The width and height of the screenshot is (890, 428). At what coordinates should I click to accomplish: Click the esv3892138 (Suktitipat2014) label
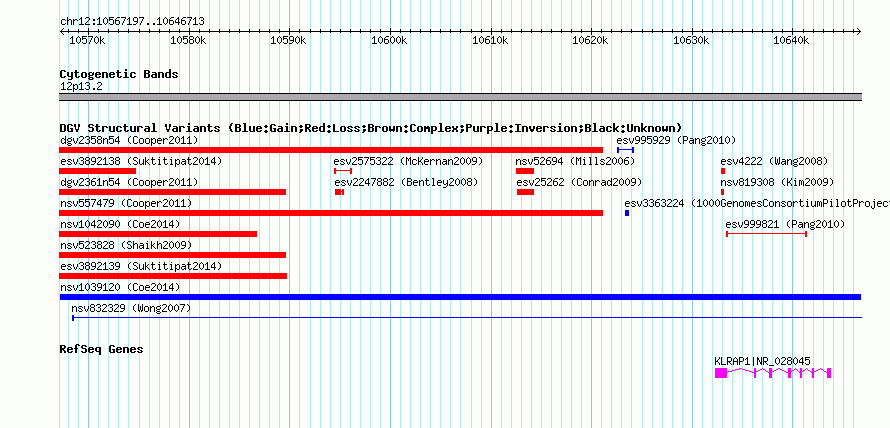[x=141, y=161]
